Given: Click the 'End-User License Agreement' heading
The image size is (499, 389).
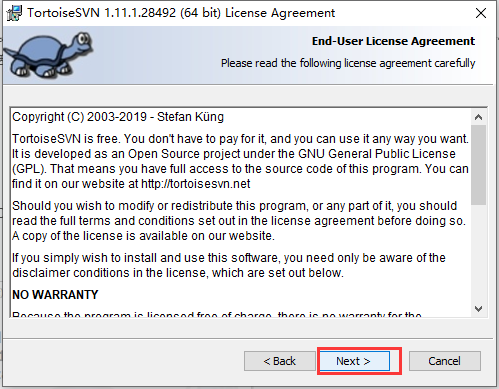Looking at the screenshot, I should 393,41.
